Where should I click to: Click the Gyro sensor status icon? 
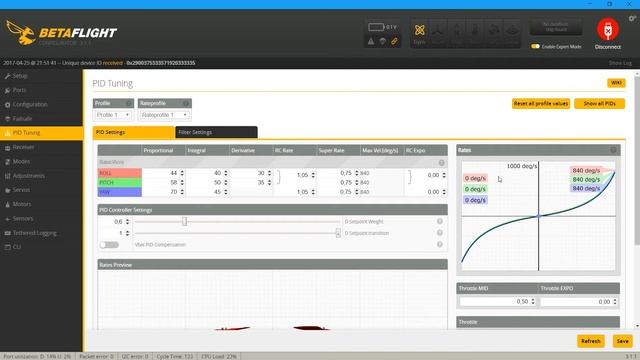[x=420, y=33]
